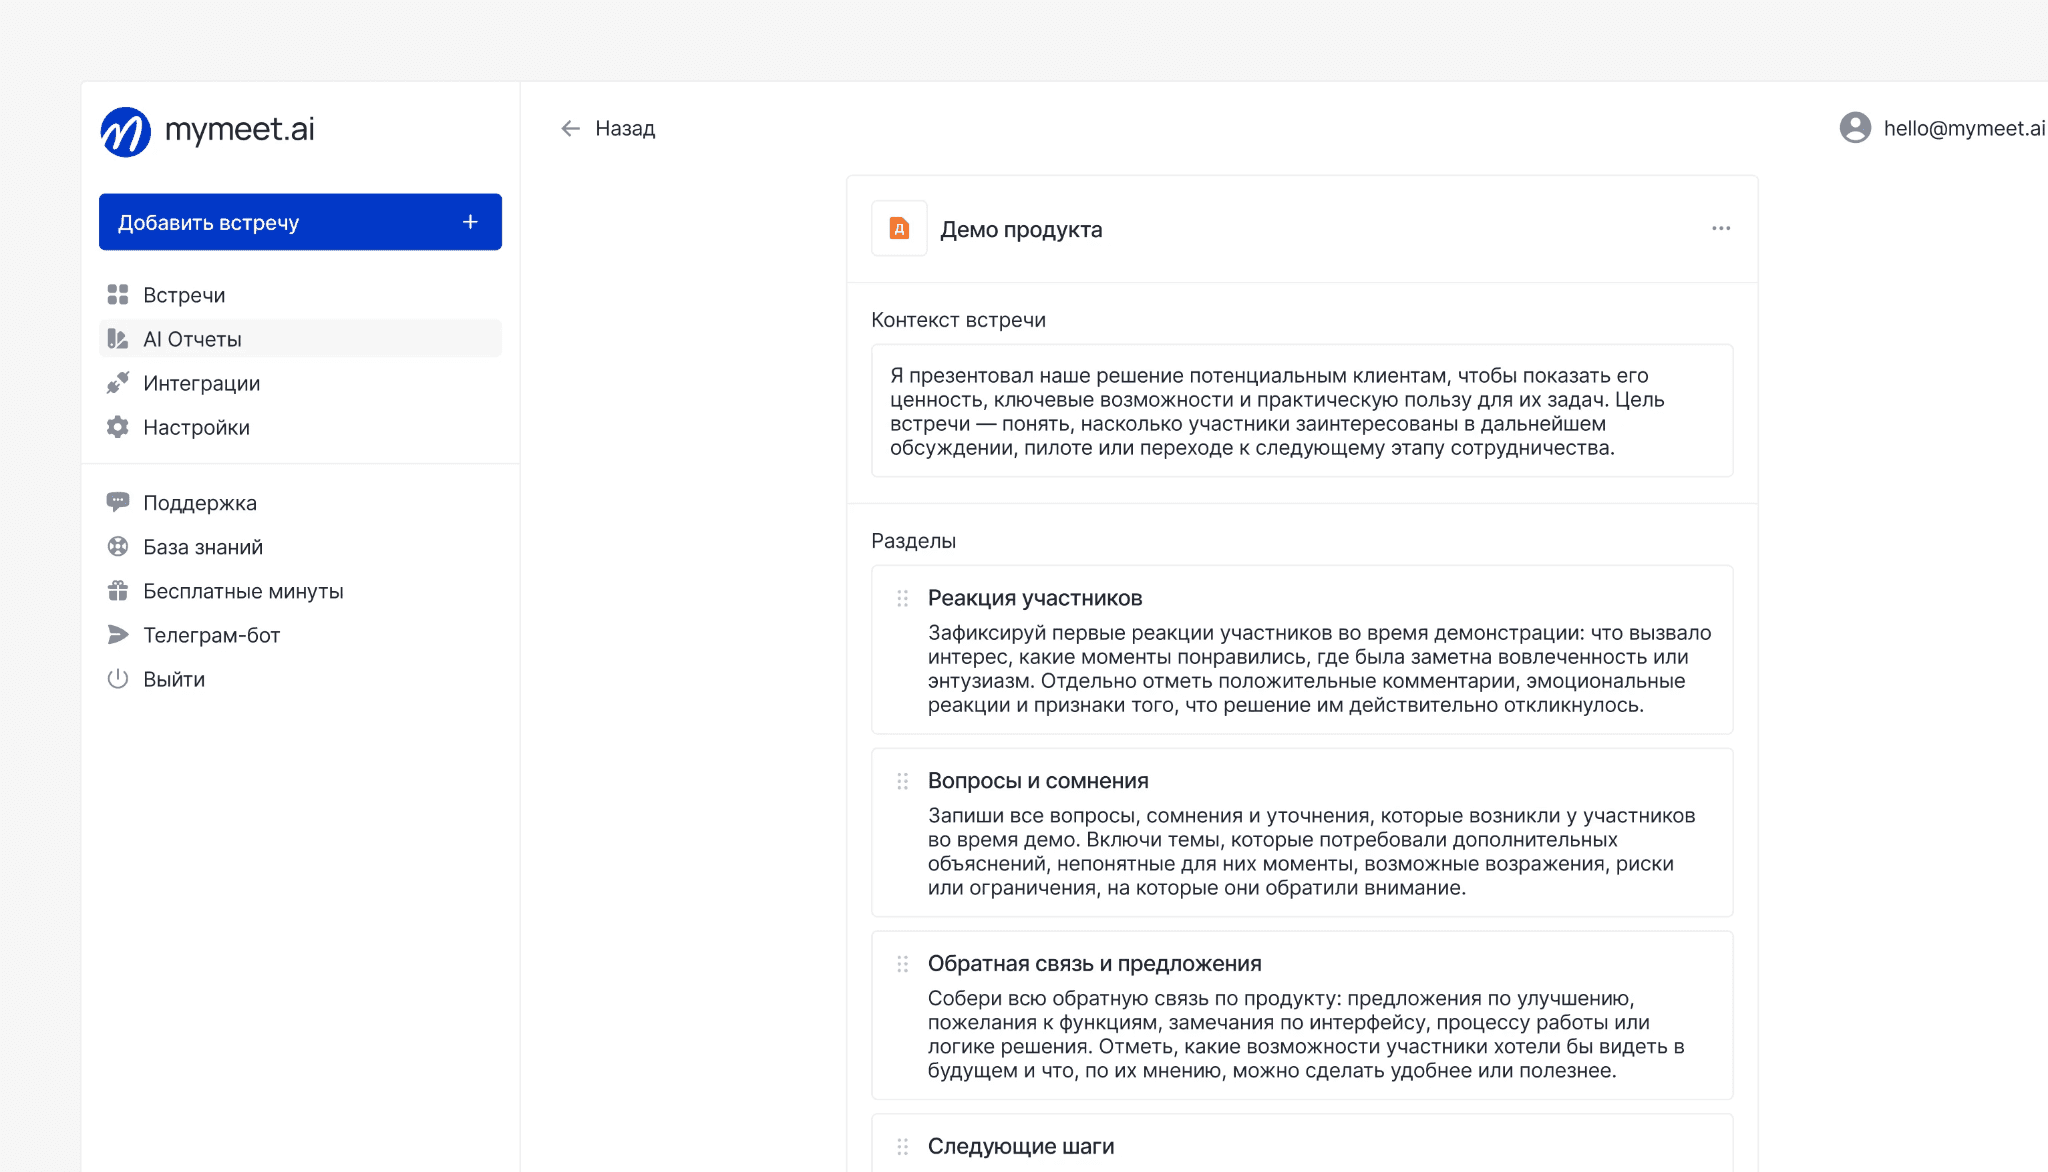2048x1172 pixels.
Task: Select Обратная связь и предложения heading
Action: 1095,964
